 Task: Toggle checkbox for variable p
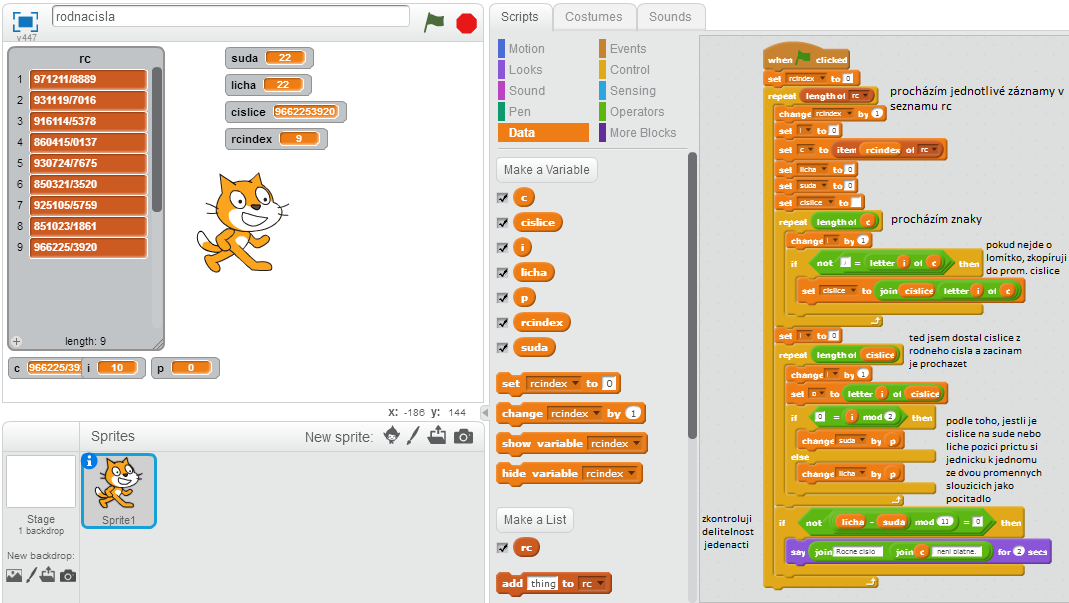tap(502, 297)
